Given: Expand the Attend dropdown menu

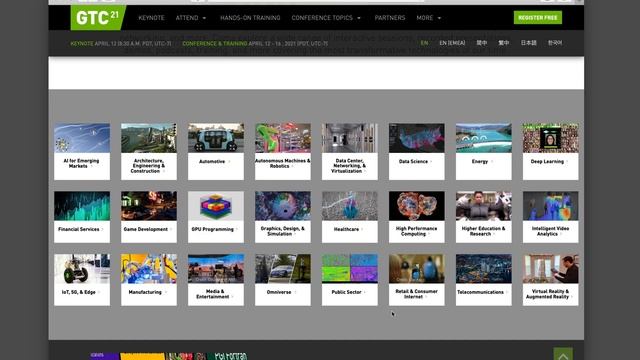Looking at the screenshot, I should [x=191, y=18].
